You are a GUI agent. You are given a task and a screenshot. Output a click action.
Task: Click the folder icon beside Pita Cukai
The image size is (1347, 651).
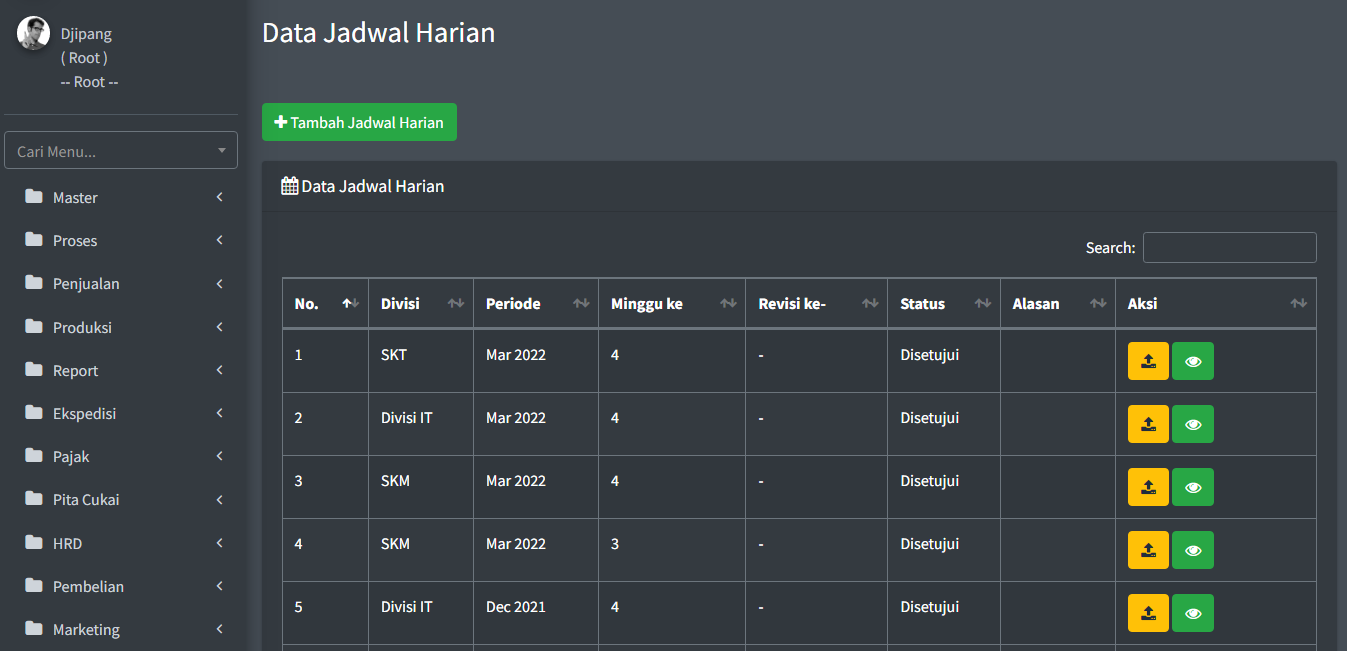click(34, 499)
